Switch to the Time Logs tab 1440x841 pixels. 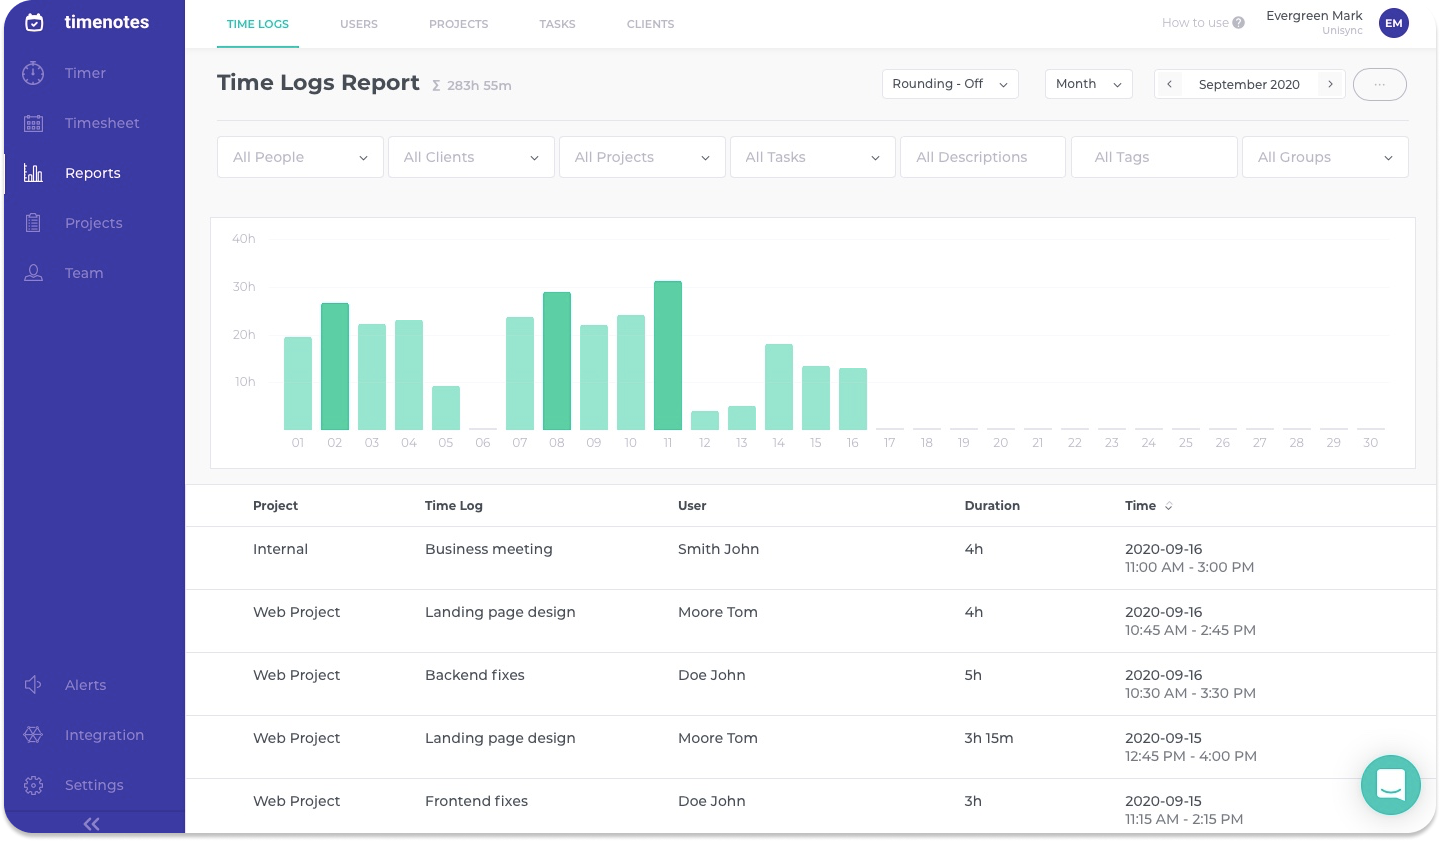(x=258, y=24)
